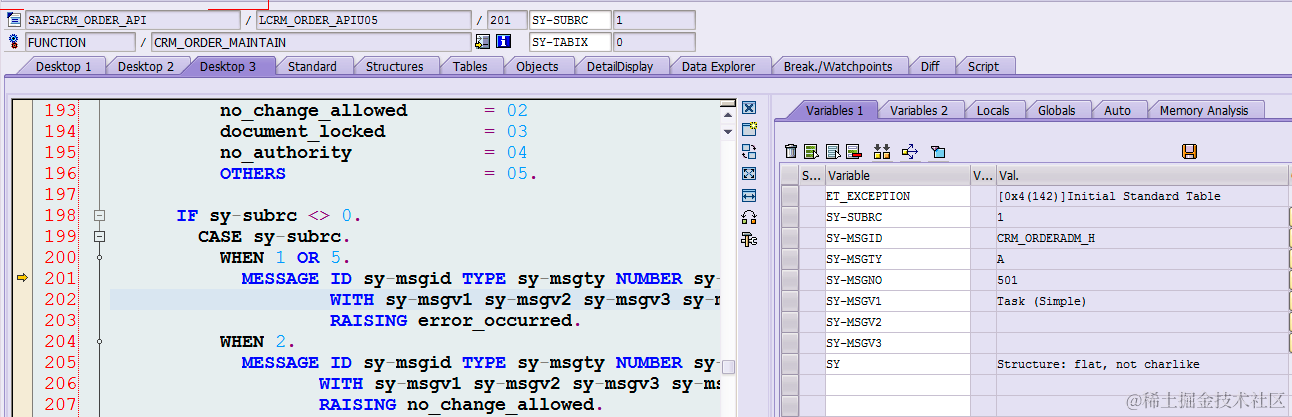The width and height of the screenshot is (1292, 417).
Task: Collapse the IF block at line 198
Action: pyautogui.click(x=99, y=216)
